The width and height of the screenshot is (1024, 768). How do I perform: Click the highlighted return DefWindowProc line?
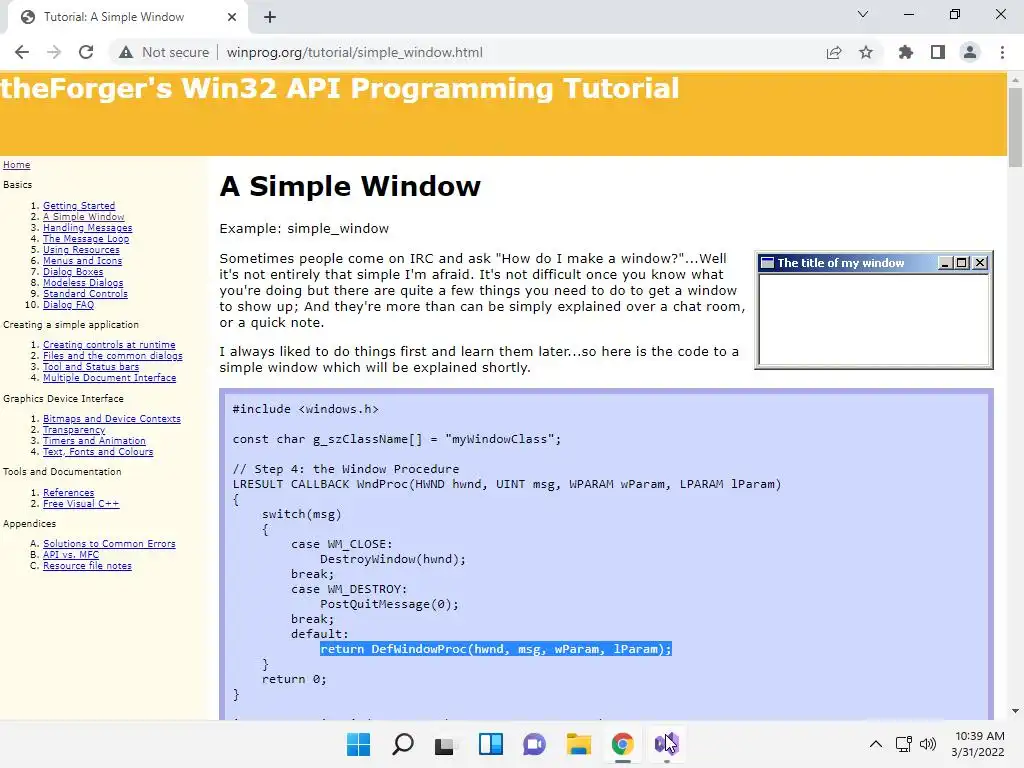[496, 649]
